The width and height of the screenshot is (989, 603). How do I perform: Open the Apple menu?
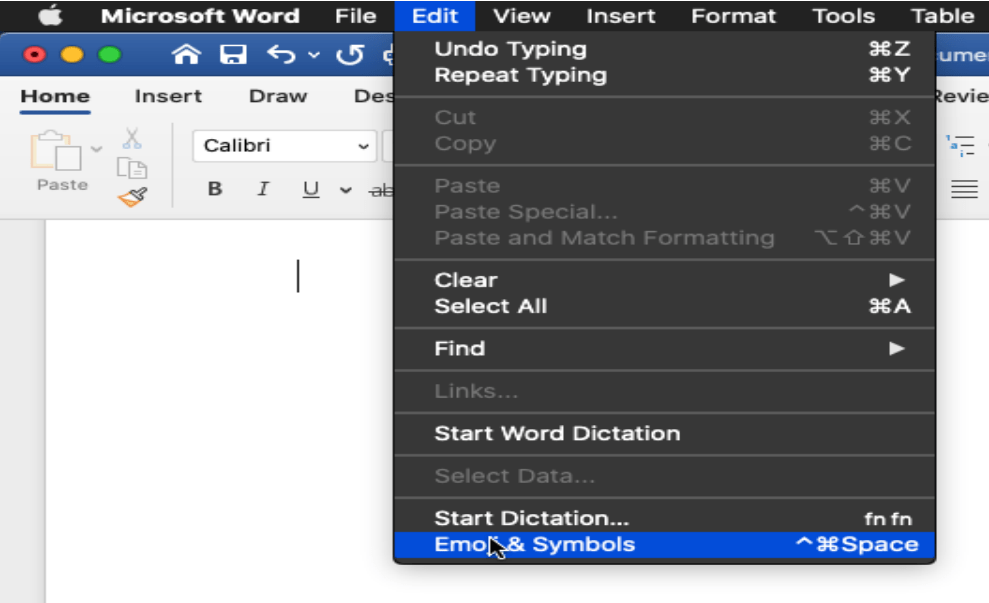(50, 15)
